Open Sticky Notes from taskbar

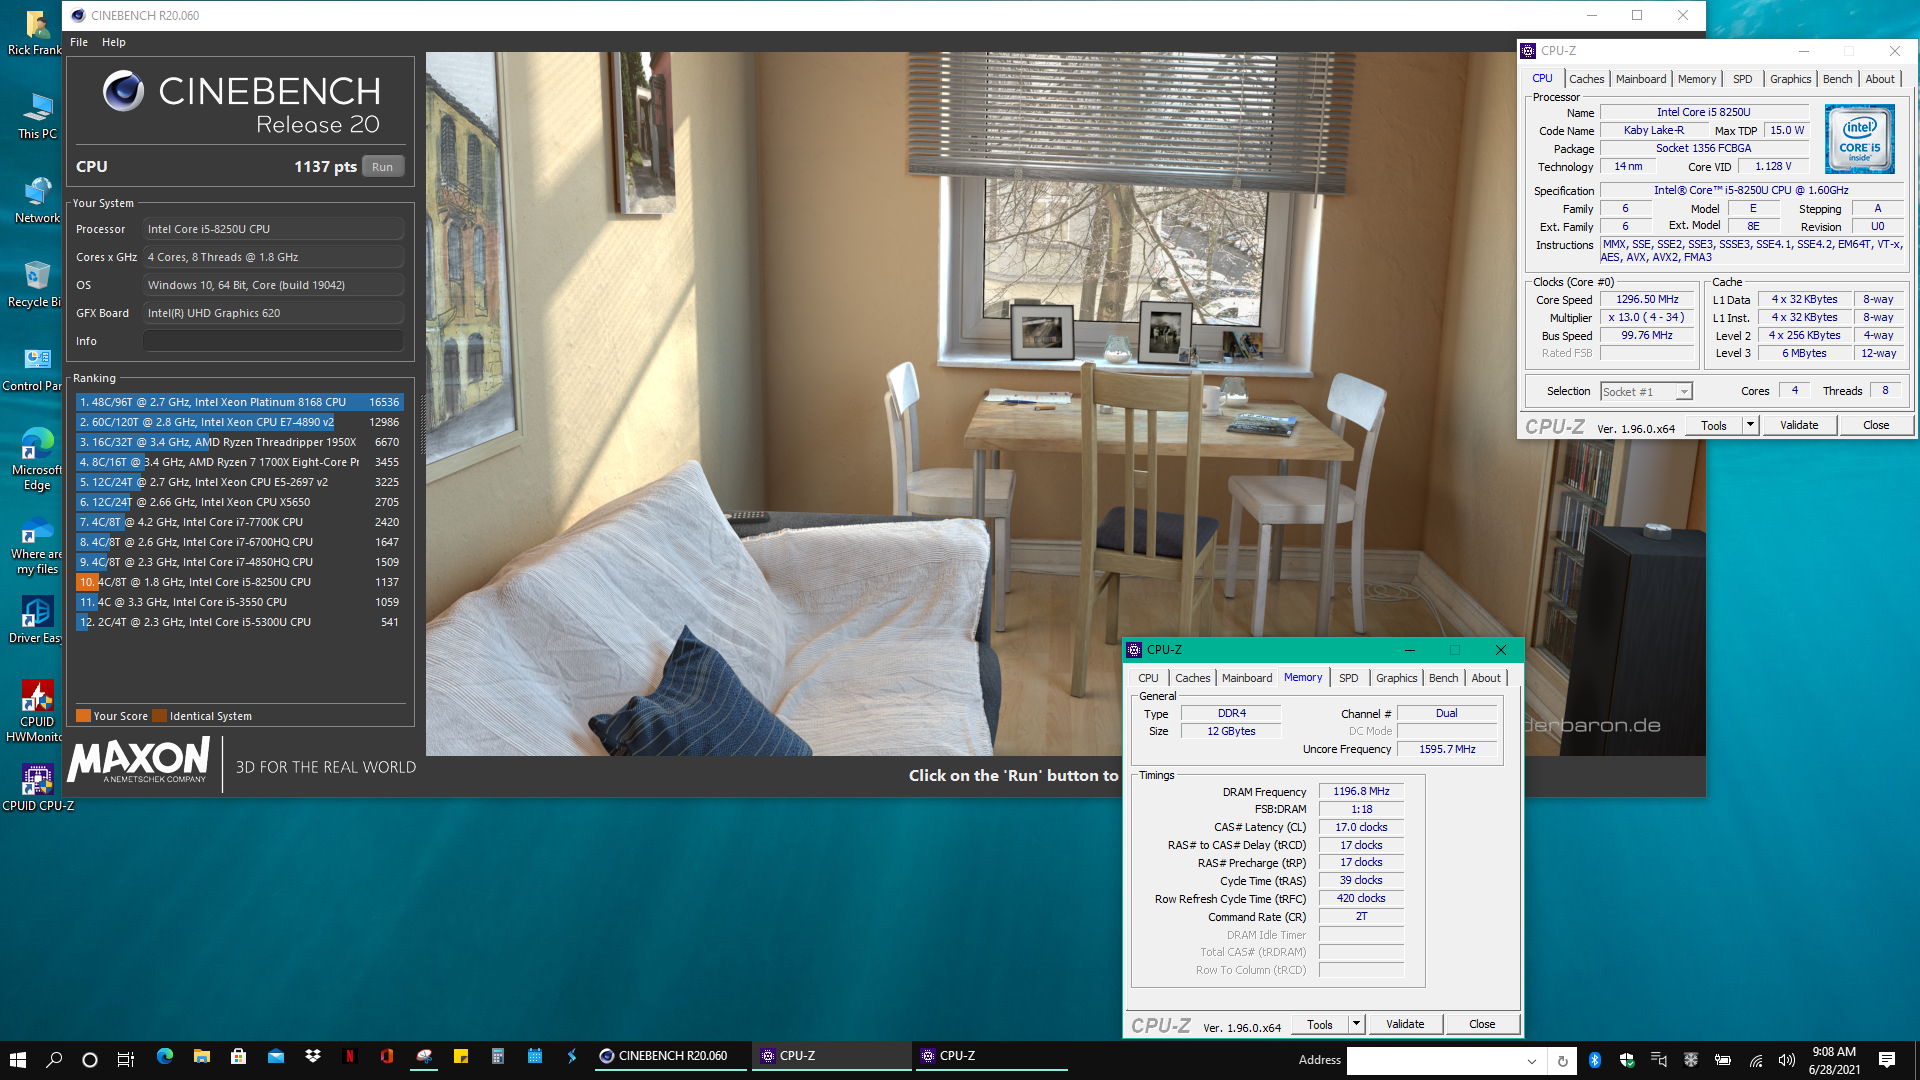460,1056
